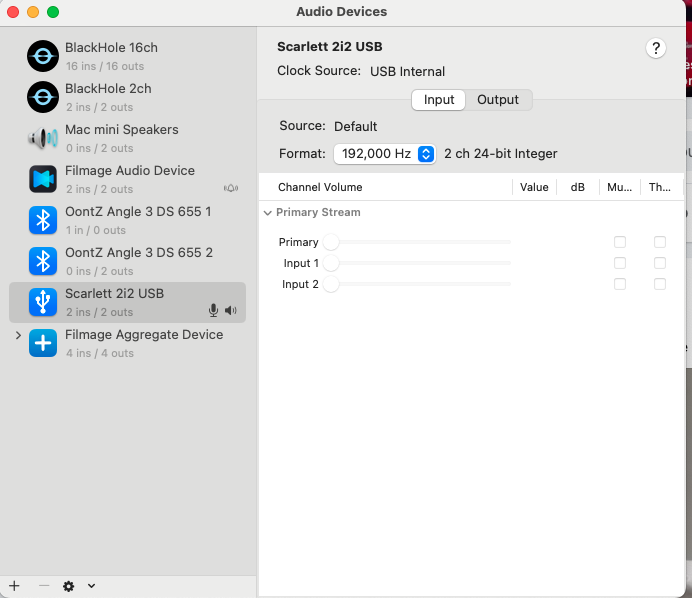692x598 pixels.
Task: Expand the Filmage Aggregate Device row
Action: pyautogui.click(x=18, y=335)
